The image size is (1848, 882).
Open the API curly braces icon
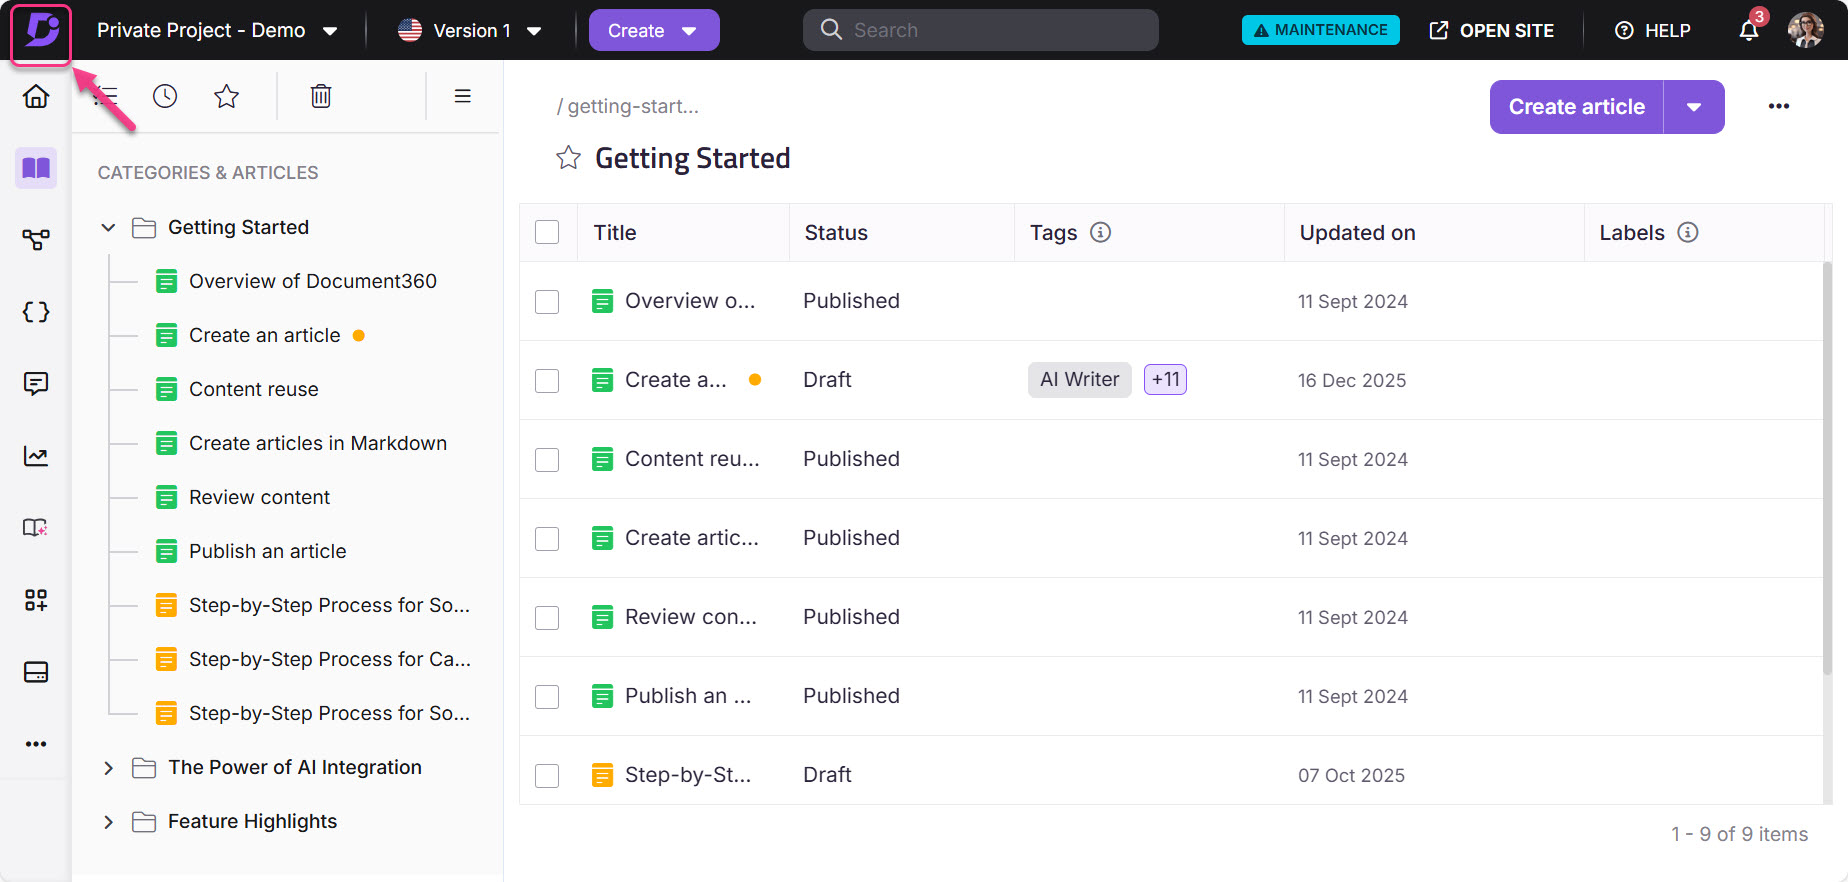(36, 312)
